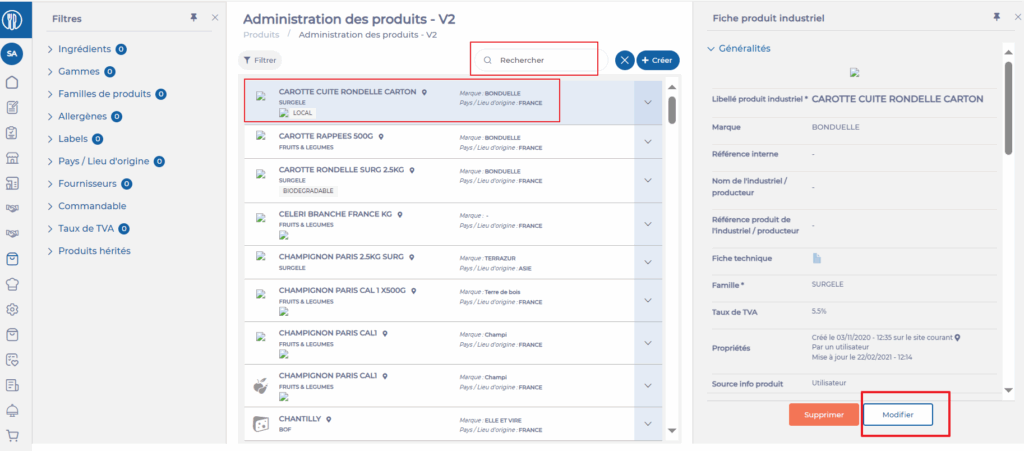Click the chef hat icon in sidebar
This screenshot has height=451, width=1024.
point(13,283)
